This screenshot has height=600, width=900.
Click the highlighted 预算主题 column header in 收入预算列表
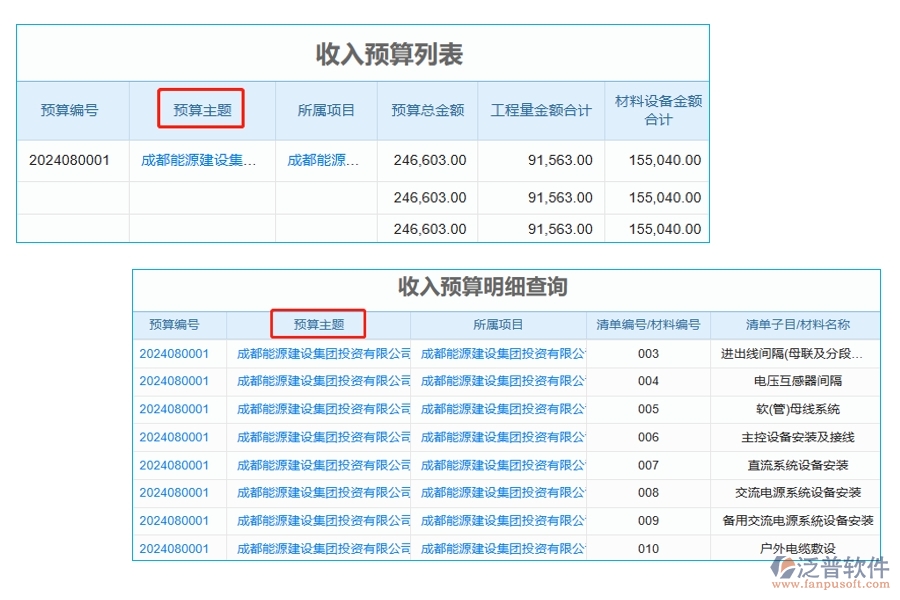201,109
